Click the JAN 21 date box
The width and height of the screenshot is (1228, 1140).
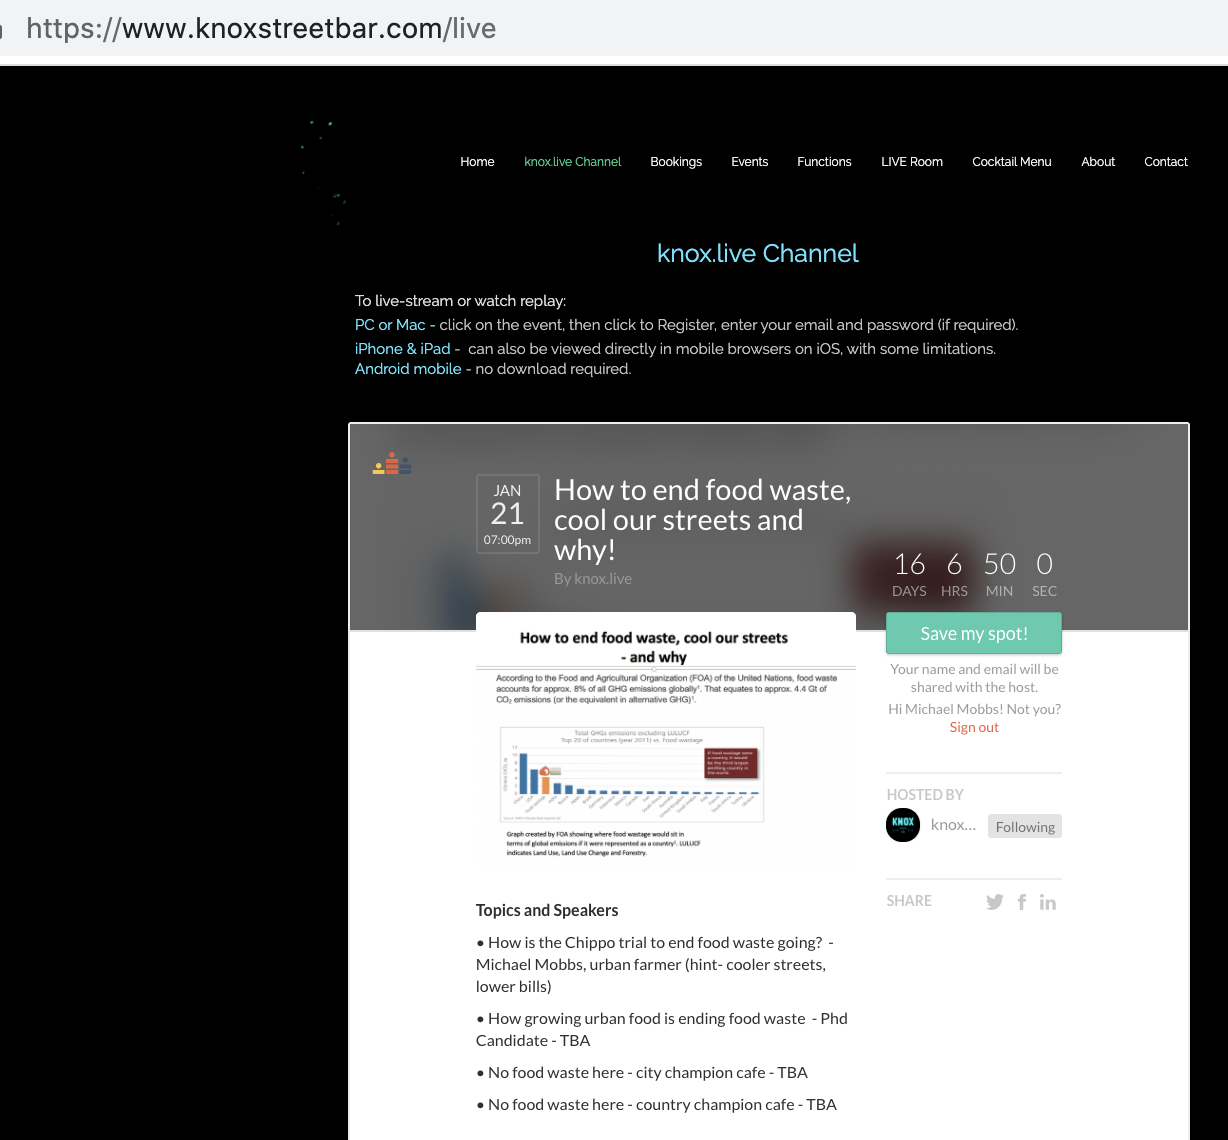pyautogui.click(x=508, y=514)
